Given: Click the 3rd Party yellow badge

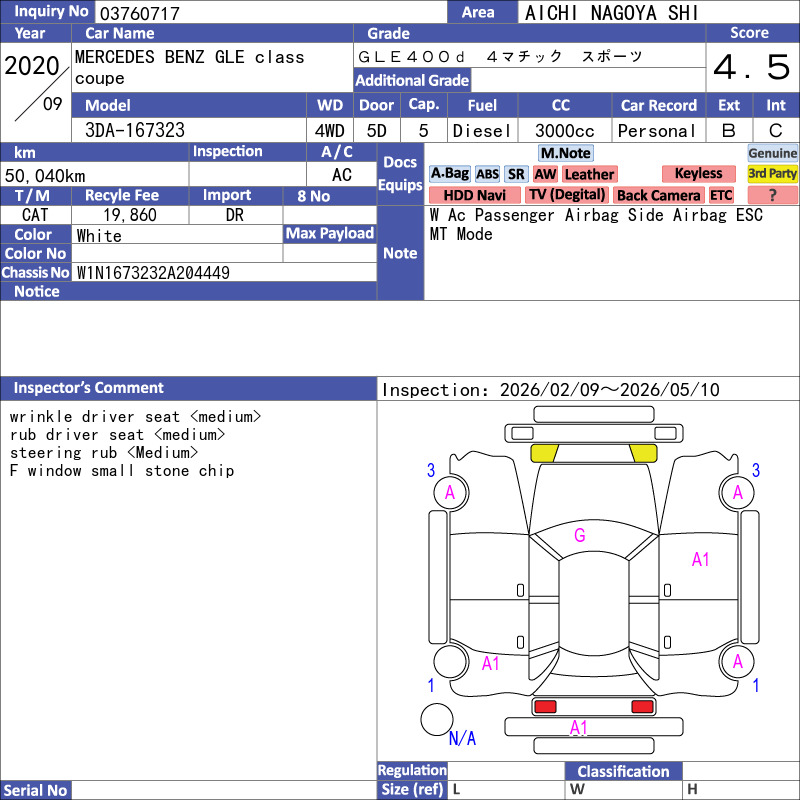Looking at the screenshot, I should point(773,174).
